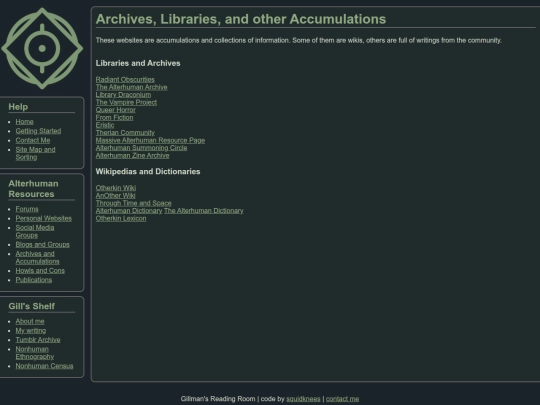Open Massive Alterhuman Resource Page
540x405 pixels.
point(150,140)
